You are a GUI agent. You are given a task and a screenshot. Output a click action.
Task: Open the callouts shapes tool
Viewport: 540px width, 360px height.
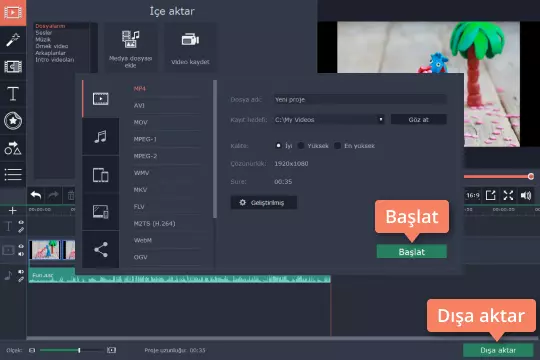point(13,147)
